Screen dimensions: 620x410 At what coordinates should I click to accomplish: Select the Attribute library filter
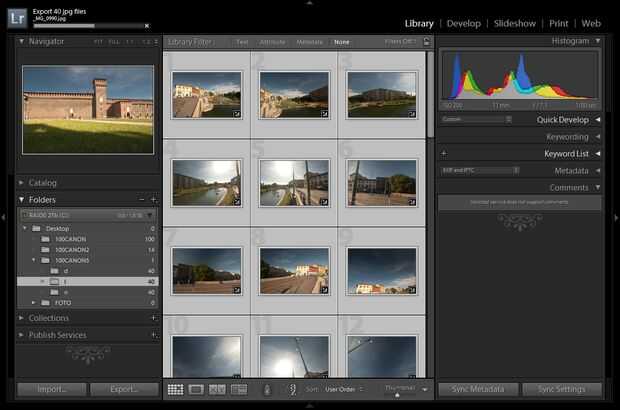[272, 42]
